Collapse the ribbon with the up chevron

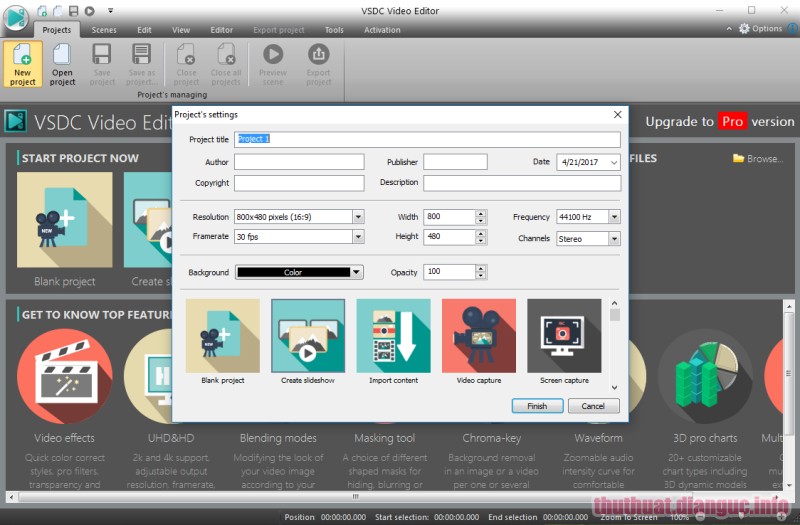[729, 29]
